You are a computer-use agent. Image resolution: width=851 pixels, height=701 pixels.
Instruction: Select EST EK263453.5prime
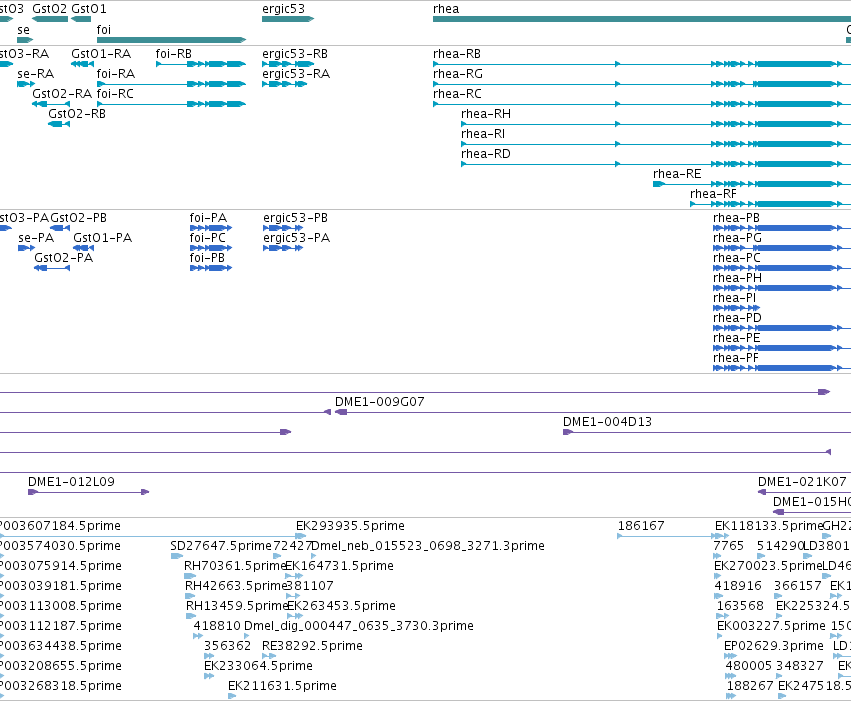click(x=295, y=616)
